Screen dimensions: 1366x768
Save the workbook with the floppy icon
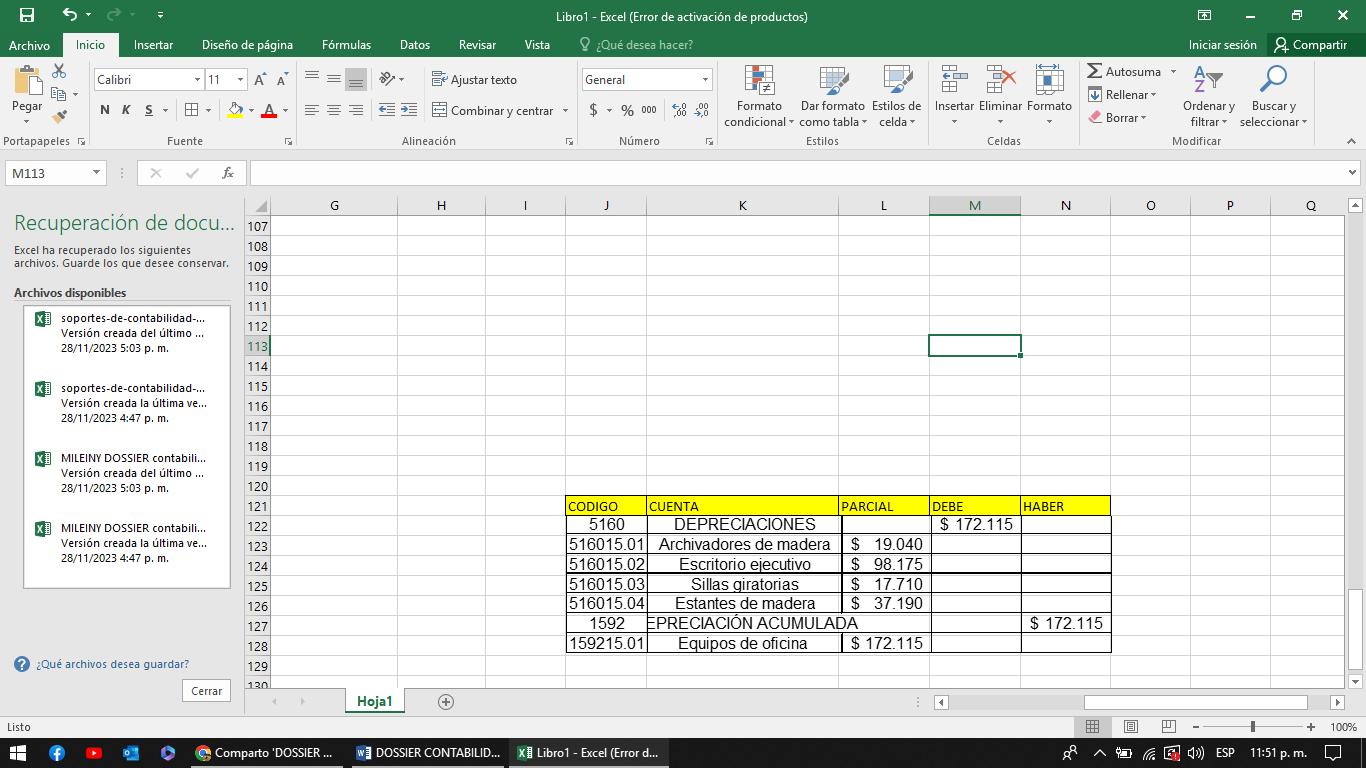27,15
